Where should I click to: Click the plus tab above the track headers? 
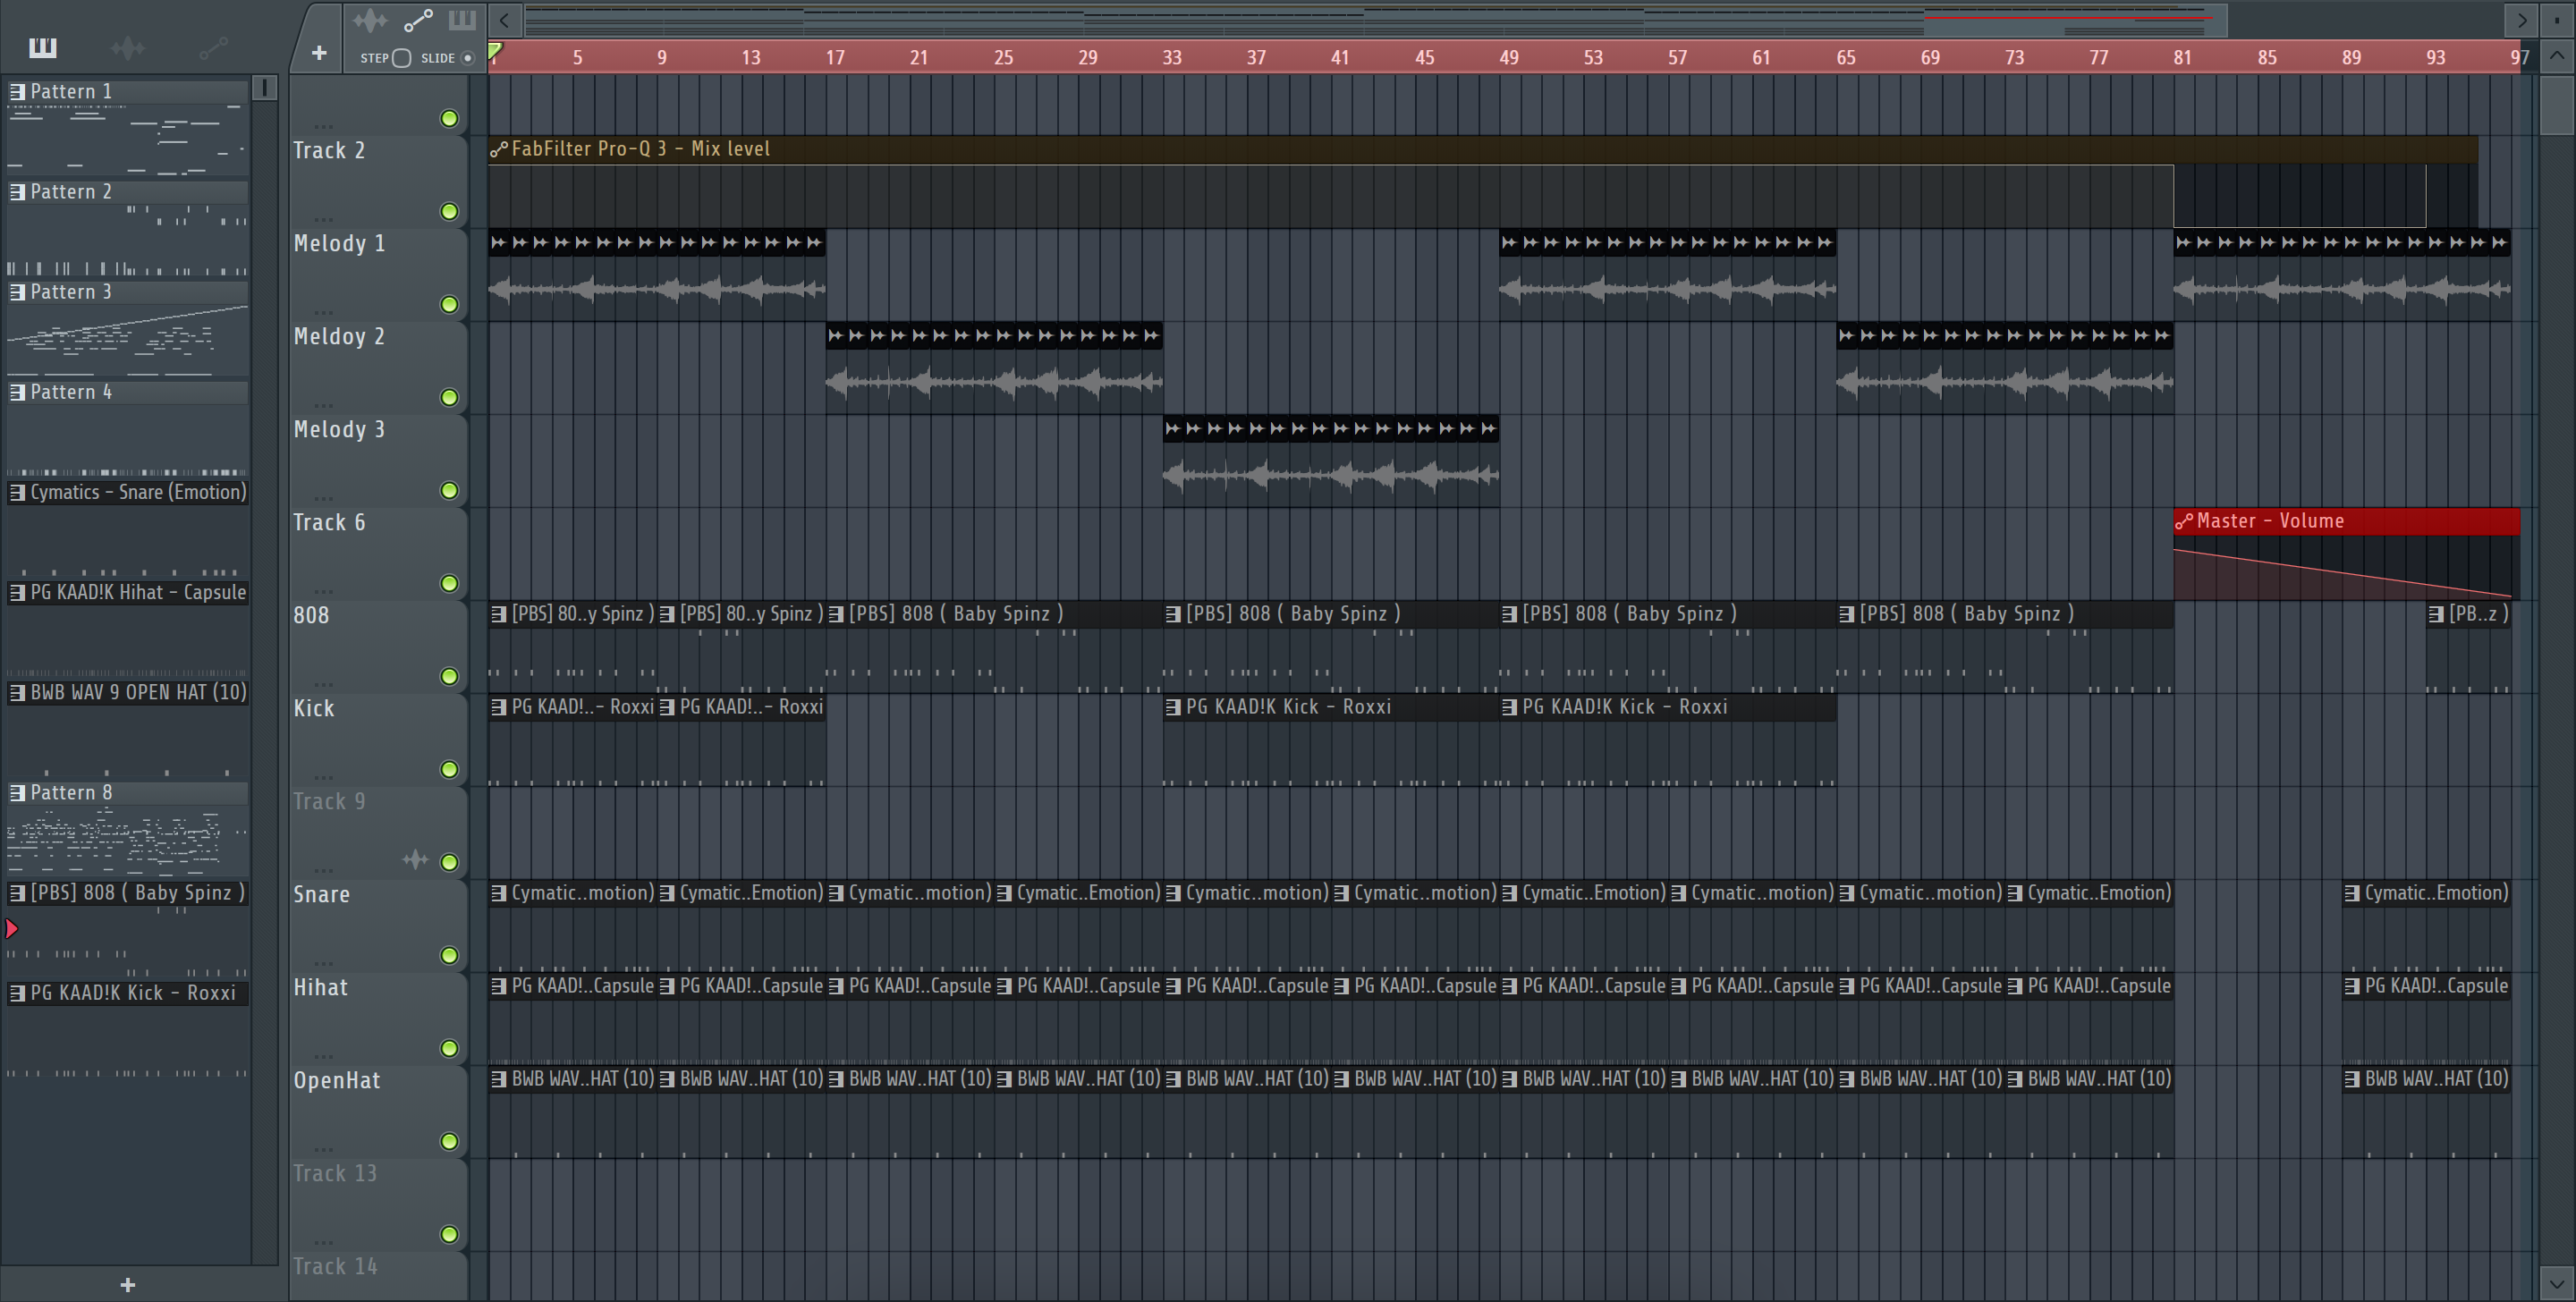tap(319, 53)
